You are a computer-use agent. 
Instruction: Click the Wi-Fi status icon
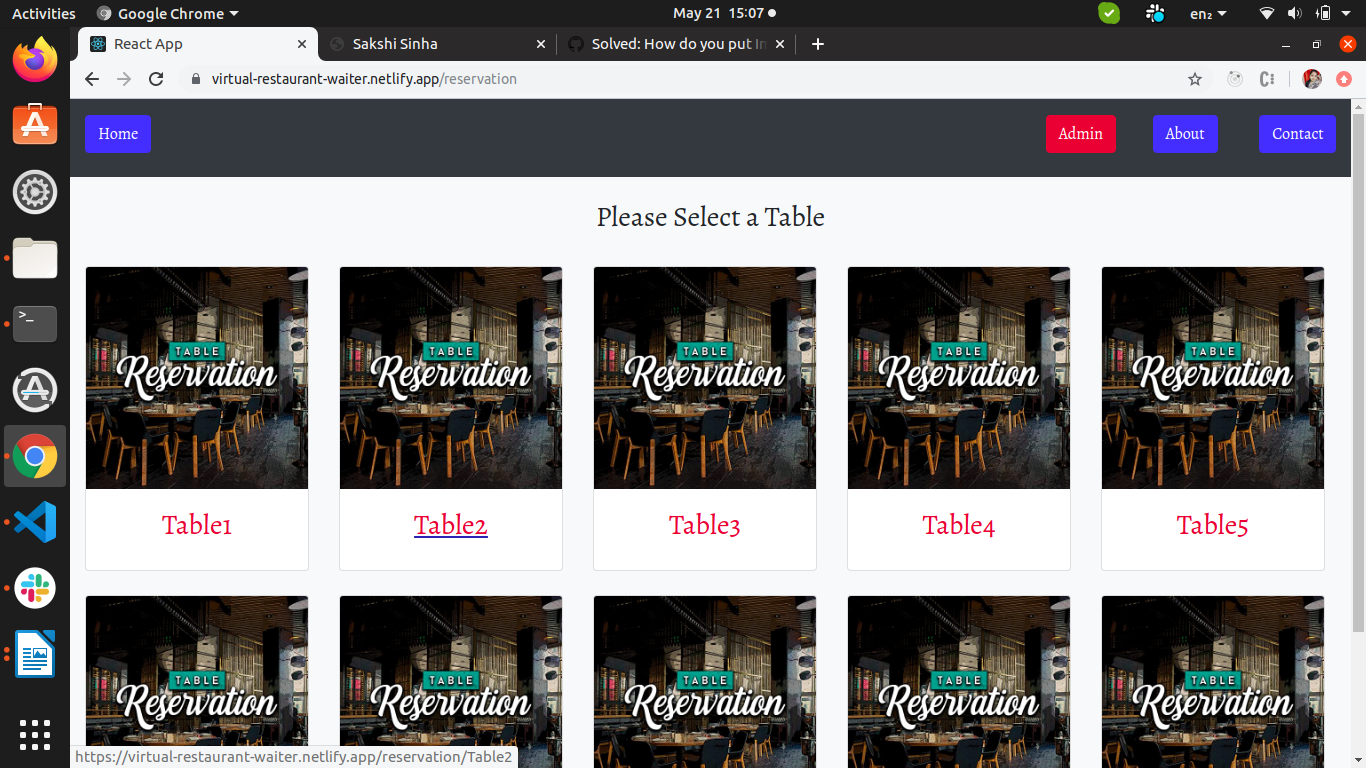coord(1267,13)
